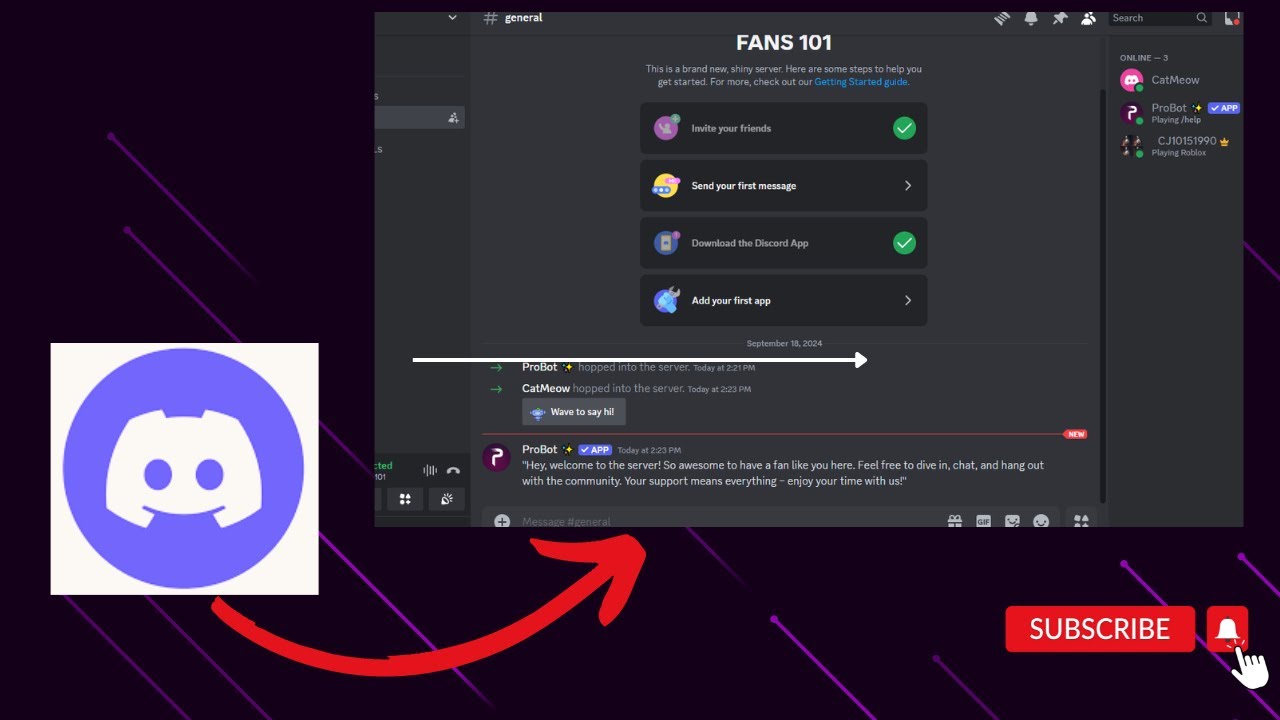Open notification settings bell icon
The height and width of the screenshot is (720, 1280).
(1030, 18)
